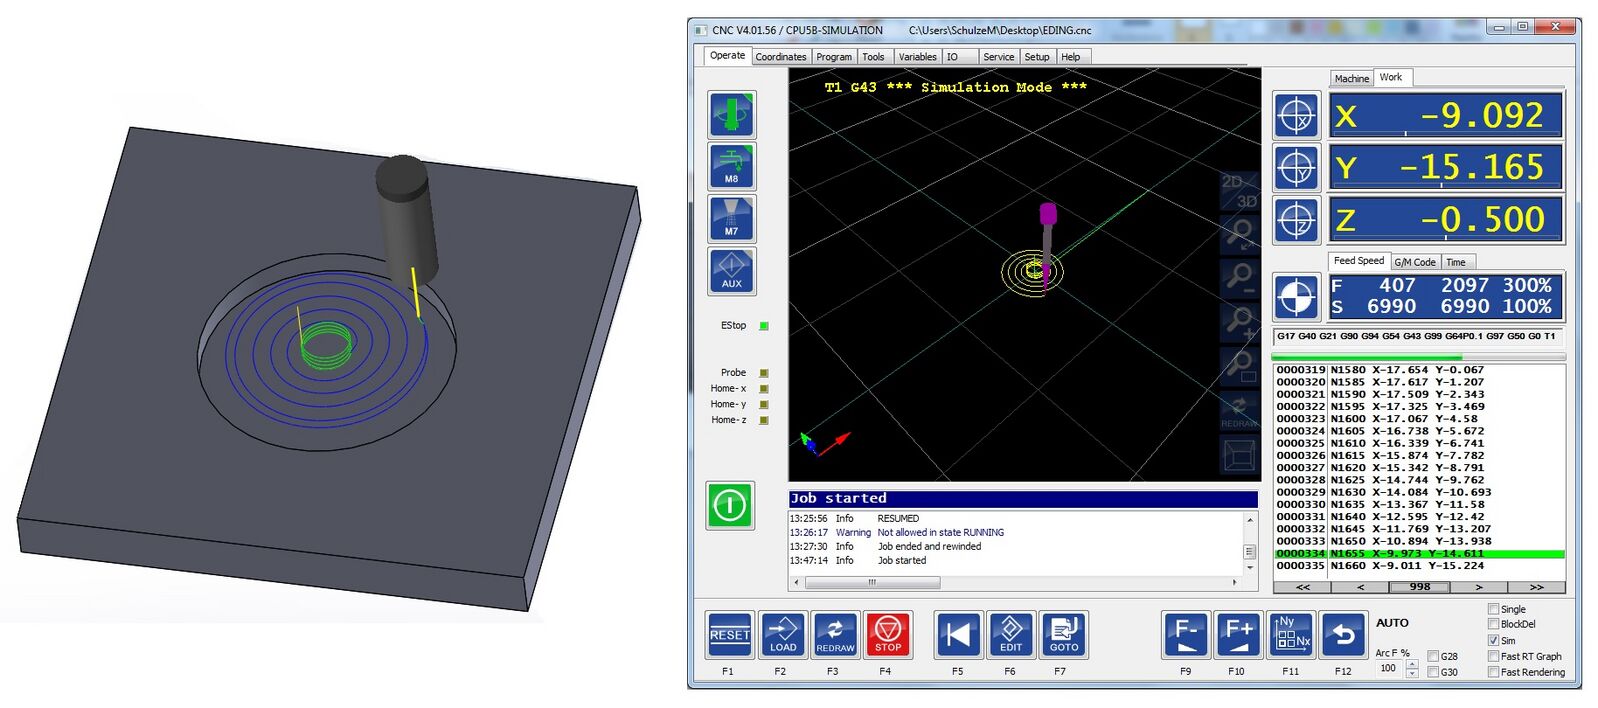Screen dimensions: 1598x708
Task: Click the RESET button
Action: pyautogui.click(x=729, y=634)
